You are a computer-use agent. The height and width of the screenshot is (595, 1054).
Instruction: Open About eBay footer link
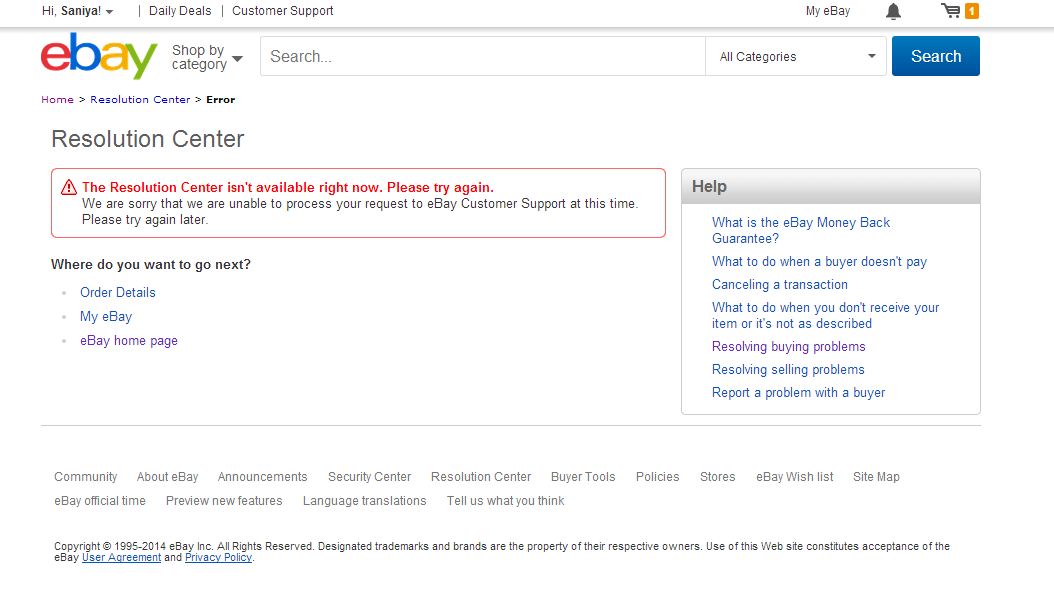pyautogui.click(x=167, y=477)
